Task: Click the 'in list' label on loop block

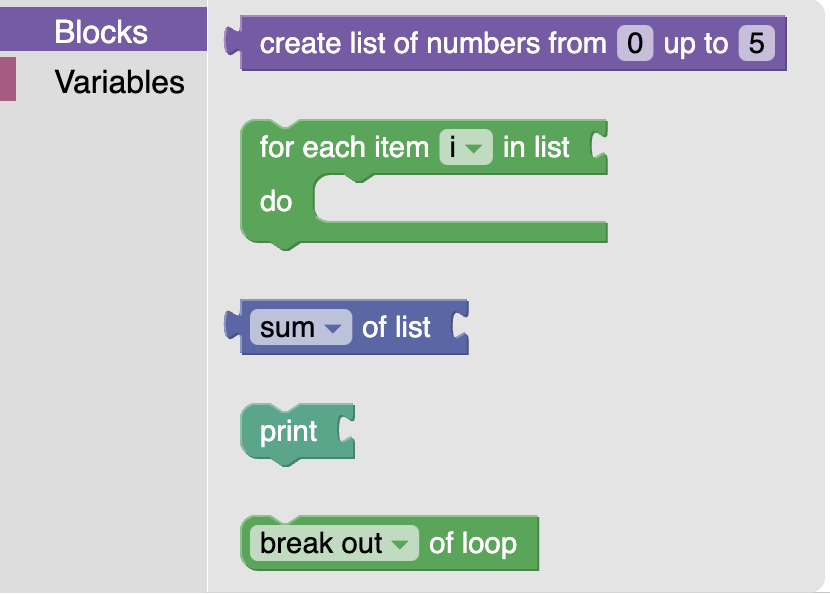Action: point(536,148)
